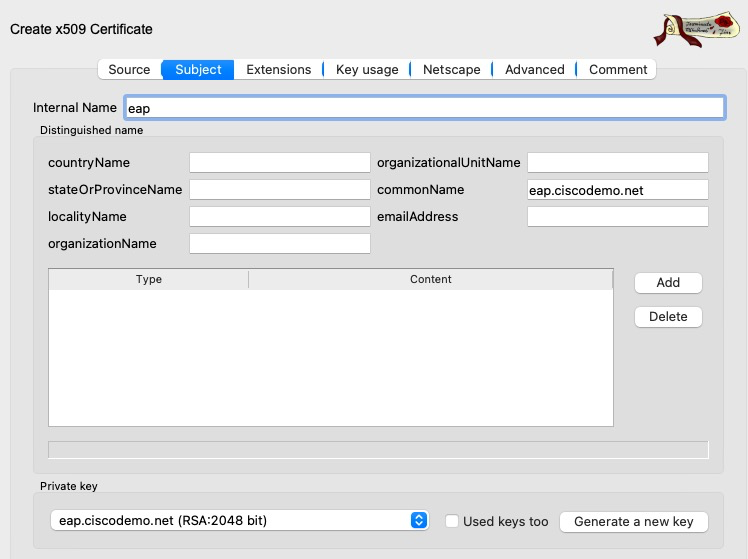Focus the organizationName field
Image resolution: width=748 pixels, height=559 pixels.
(x=280, y=243)
